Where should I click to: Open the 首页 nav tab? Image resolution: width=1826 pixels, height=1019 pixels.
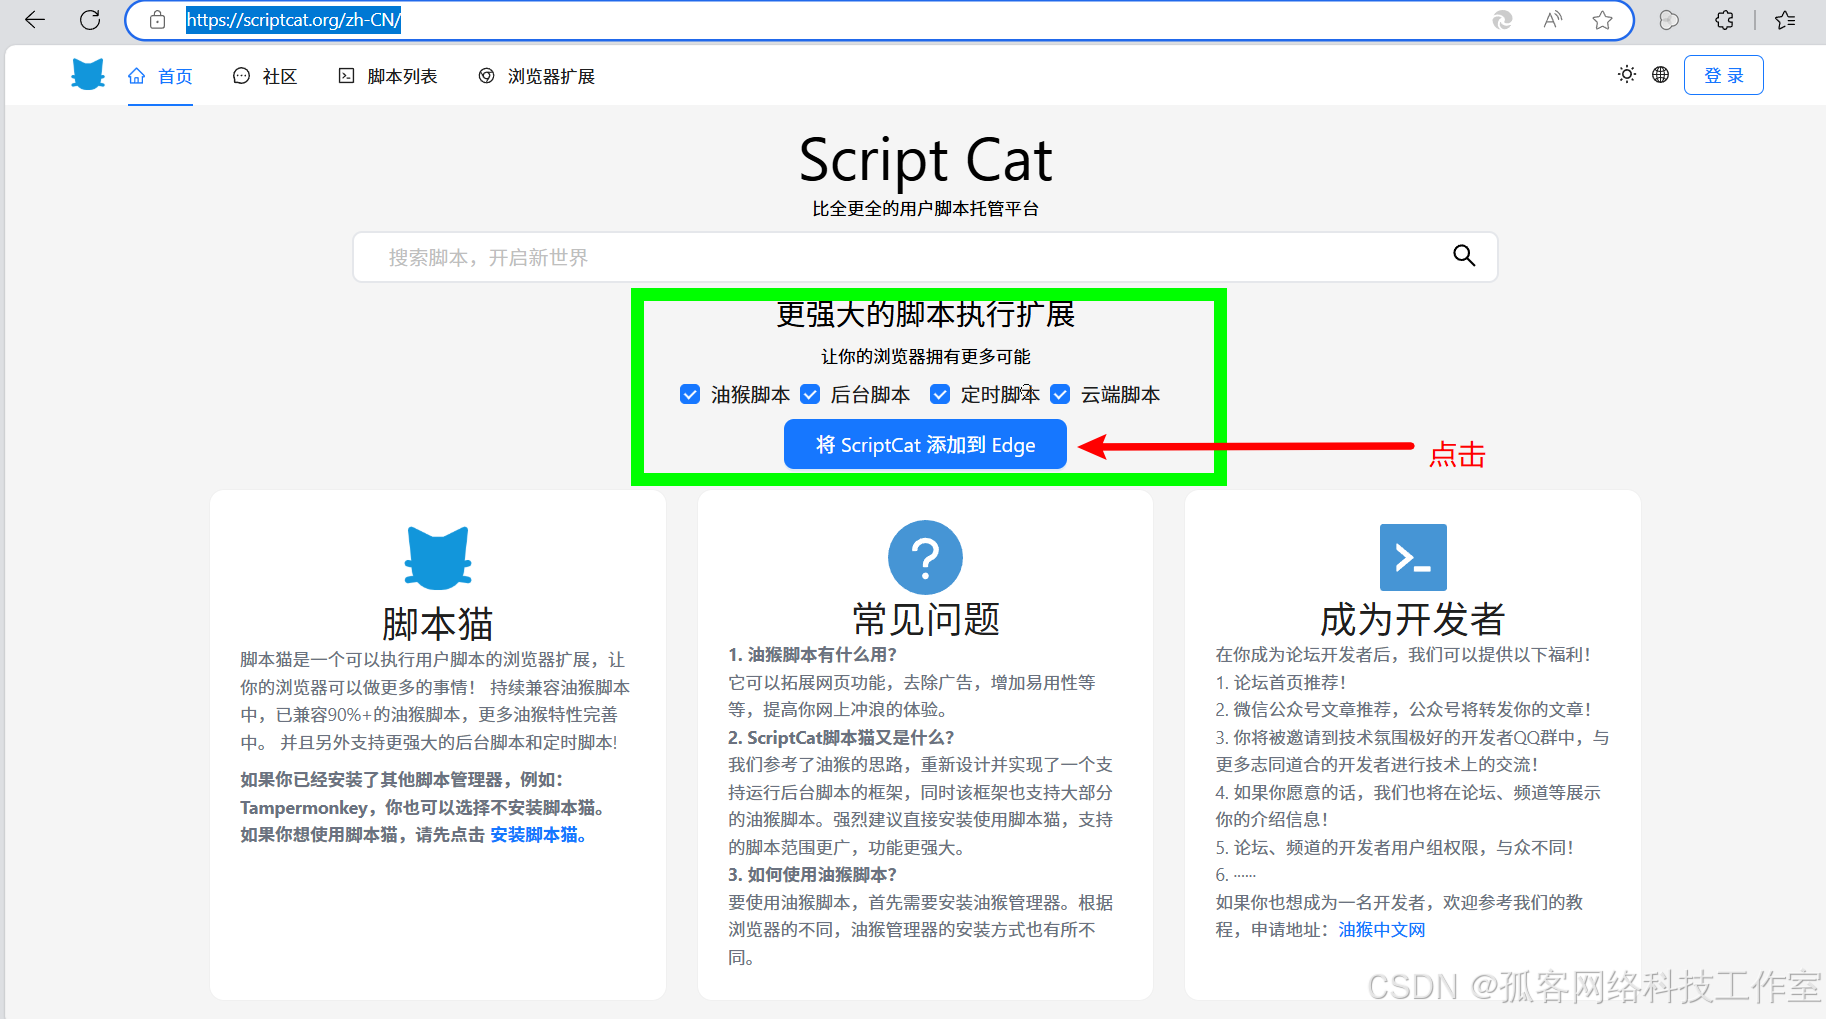[x=160, y=76]
